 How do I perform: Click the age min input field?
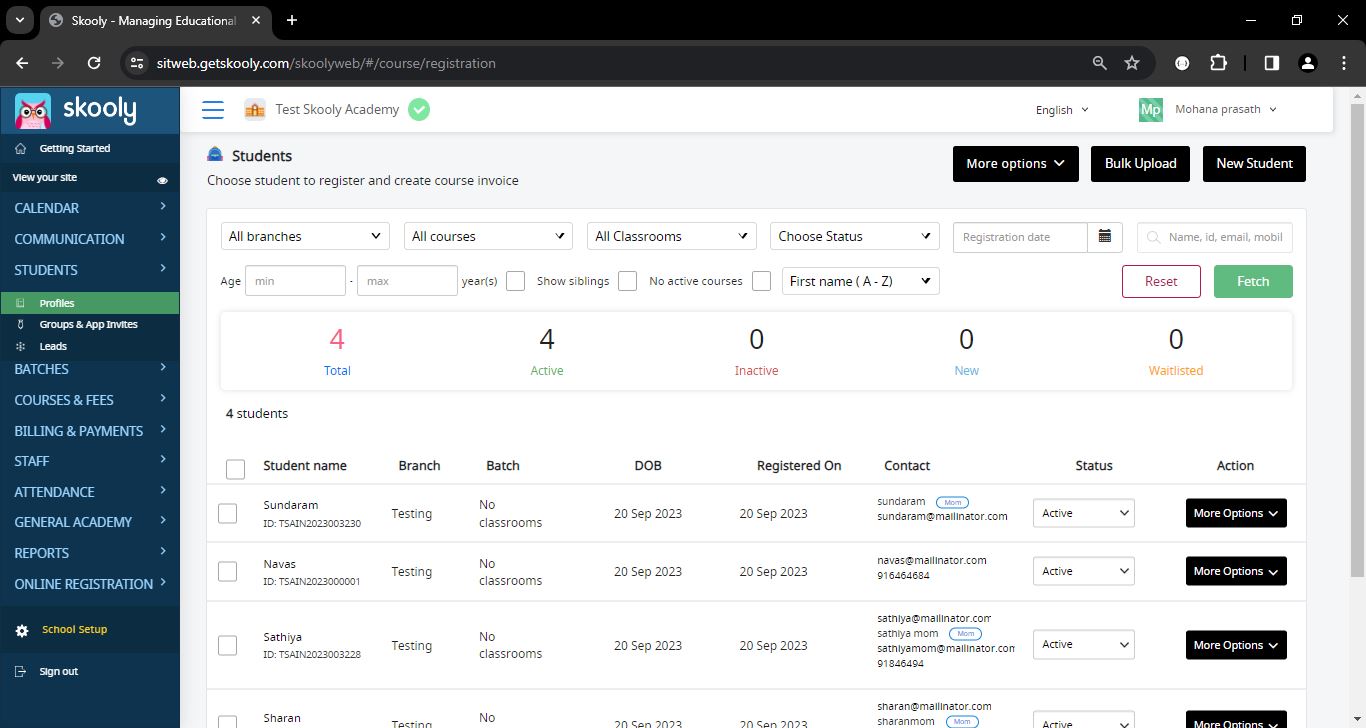[295, 281]
